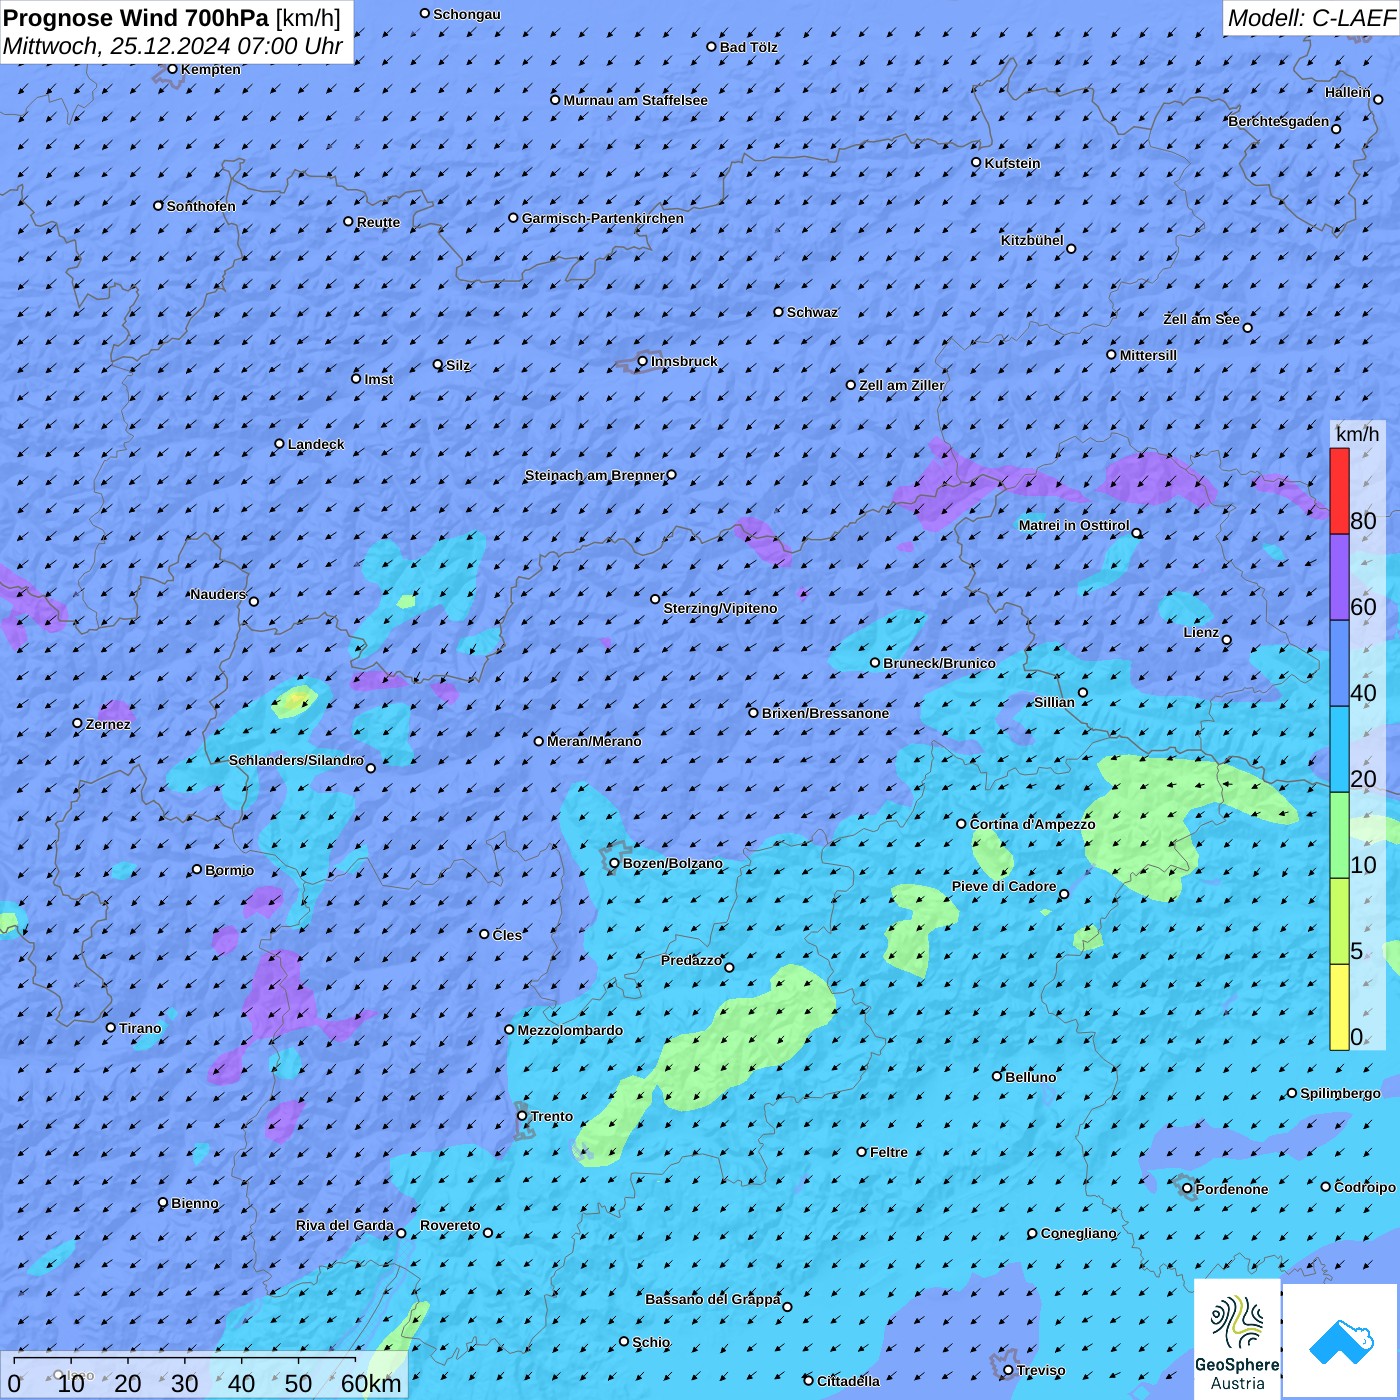Click the Schwaz city label
This screenshot has height=1400, width=1400.
(812, 312)
